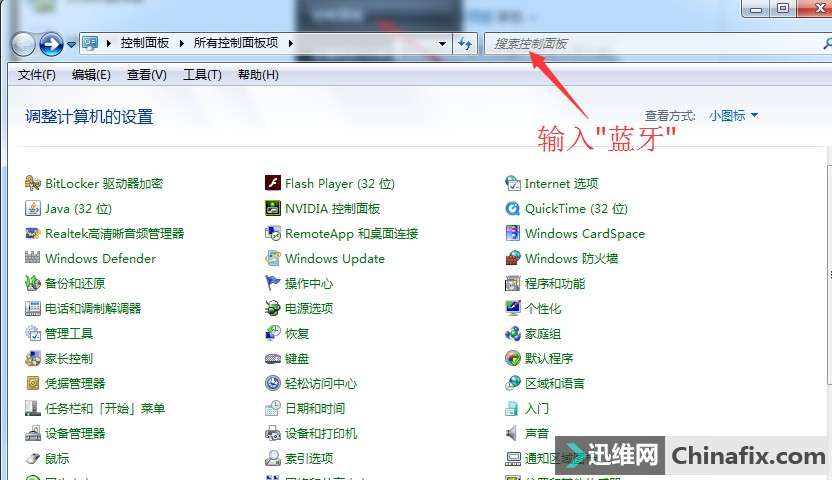Expand arrow after 控制面板 in address bar
Viewport: 832px width, 480px height.
coord(181,43)
